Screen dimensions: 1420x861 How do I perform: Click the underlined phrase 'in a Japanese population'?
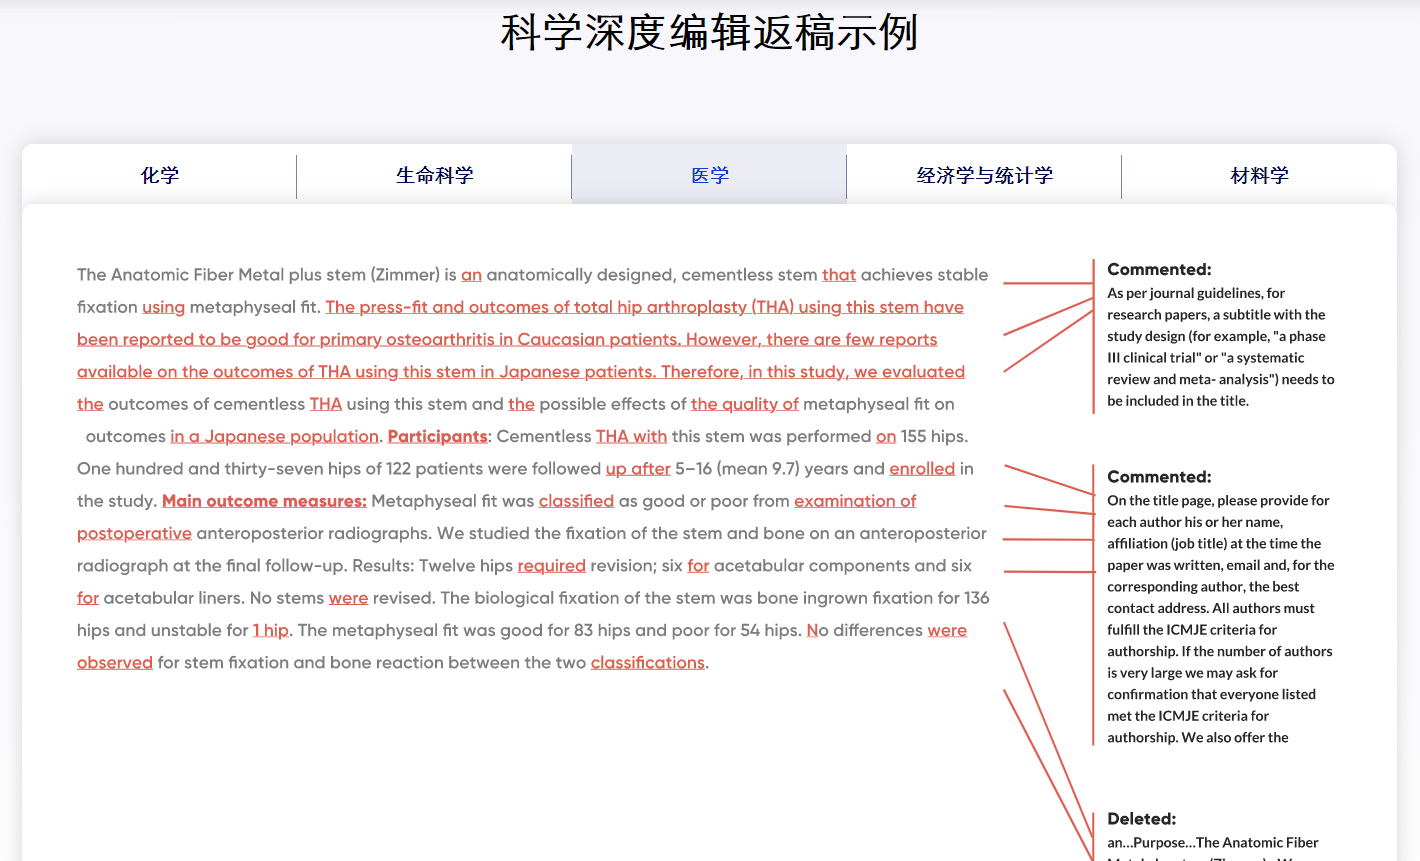(274, 436)
